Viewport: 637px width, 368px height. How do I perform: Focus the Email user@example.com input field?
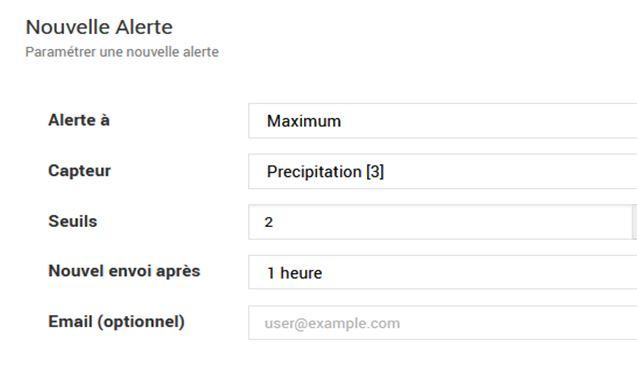click(x=443, y=323)
